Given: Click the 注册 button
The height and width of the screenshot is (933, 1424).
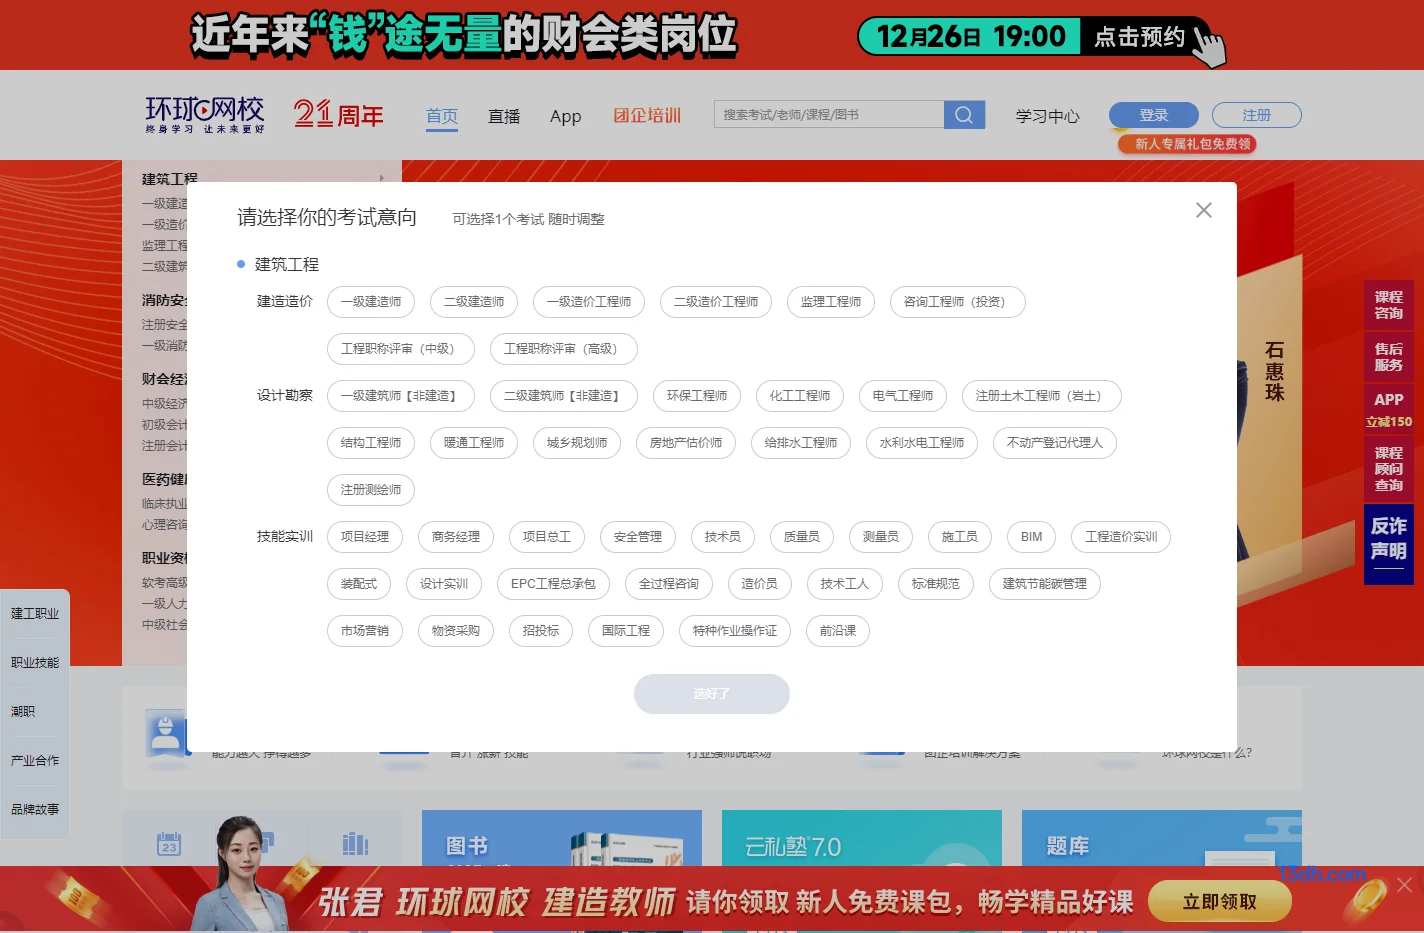Looking at the screenshot, I should click(x=1257, y=115).
